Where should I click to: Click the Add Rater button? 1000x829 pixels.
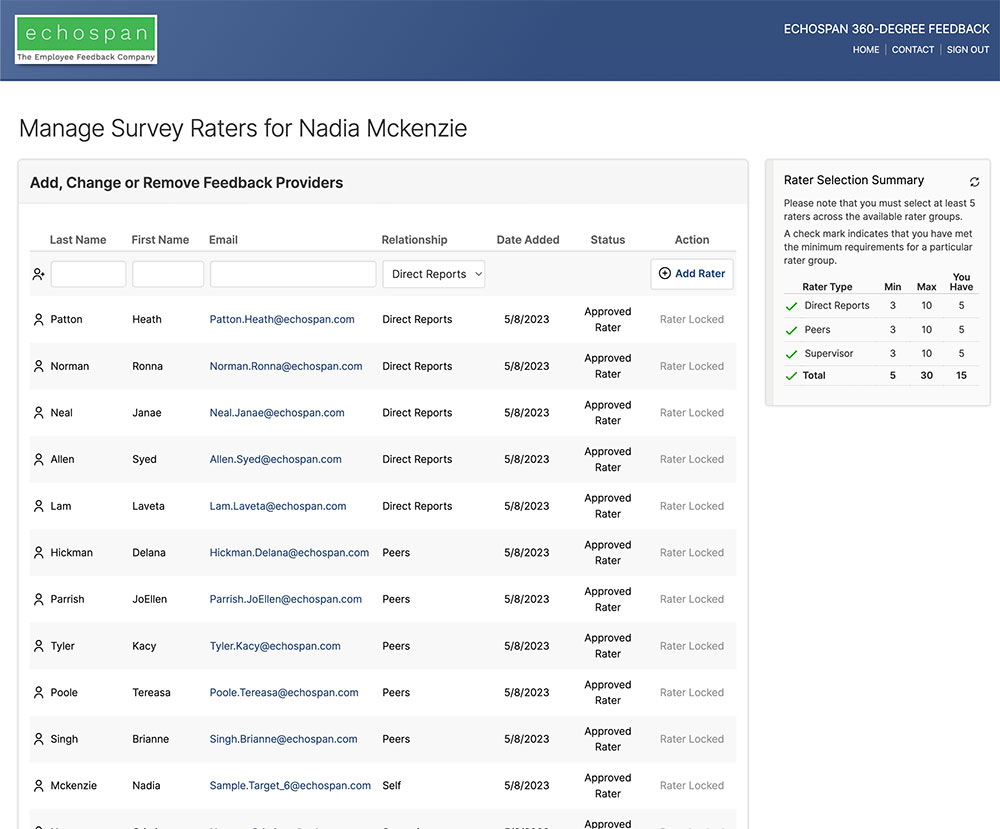(692, 274)
